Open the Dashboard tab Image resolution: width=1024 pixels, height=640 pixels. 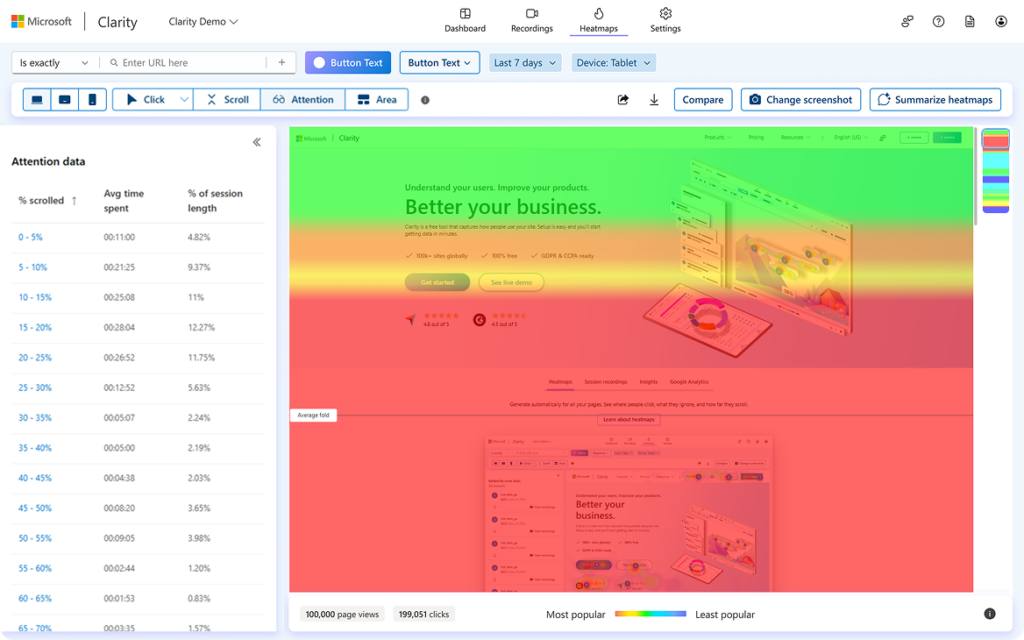465,20
